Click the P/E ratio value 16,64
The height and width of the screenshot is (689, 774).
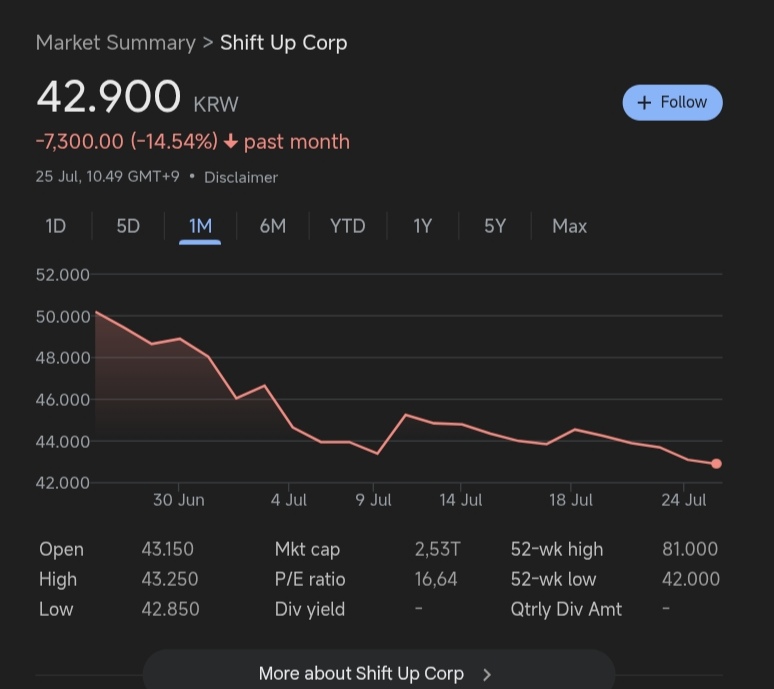[436, 579]
